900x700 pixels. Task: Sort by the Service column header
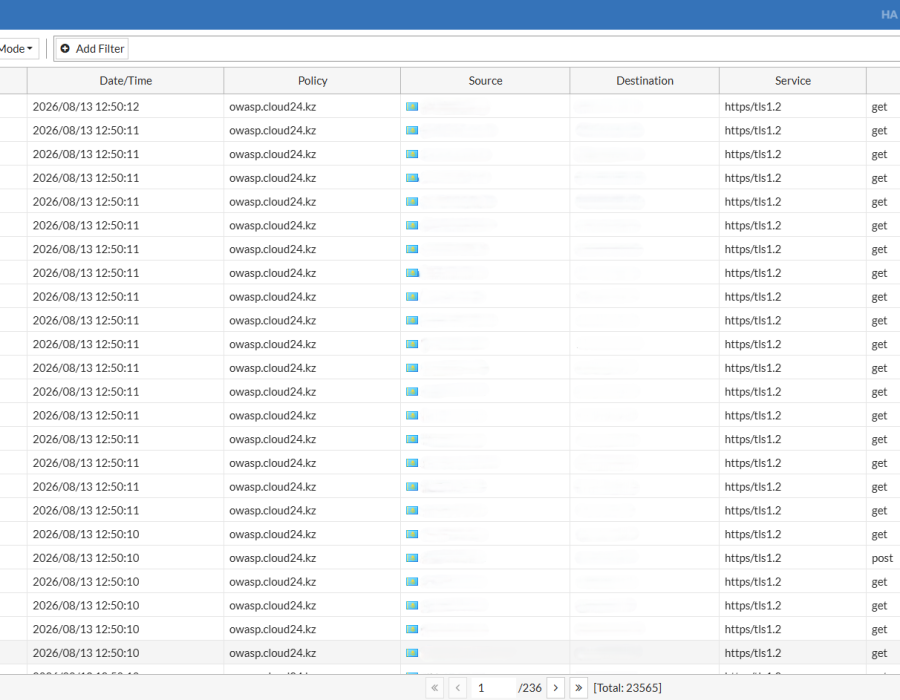(793, 81)
